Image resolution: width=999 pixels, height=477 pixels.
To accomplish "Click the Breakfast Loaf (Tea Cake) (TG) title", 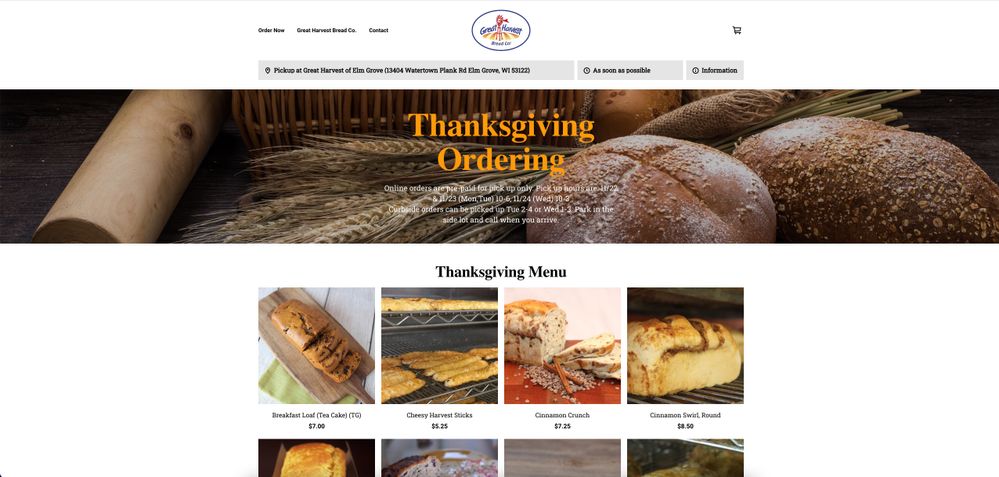I will [317, 415].
